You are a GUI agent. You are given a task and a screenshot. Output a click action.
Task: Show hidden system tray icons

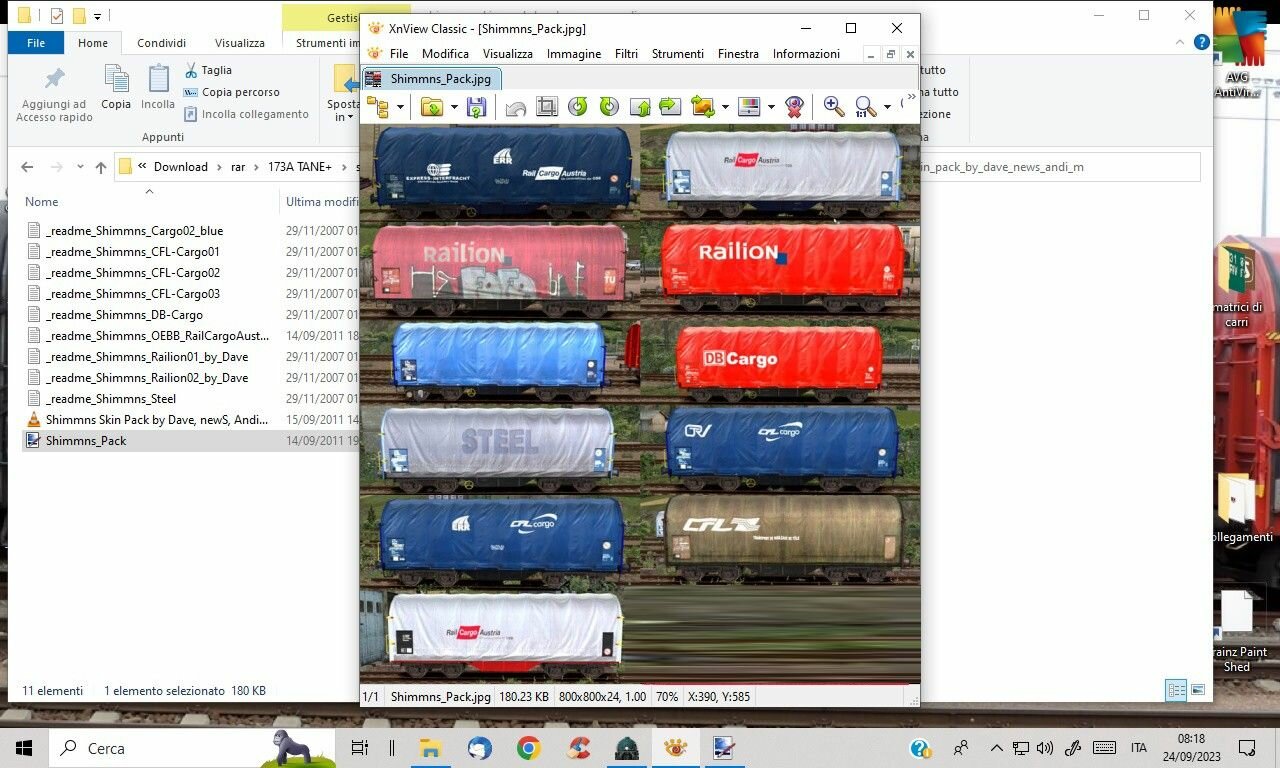[996, 748]
